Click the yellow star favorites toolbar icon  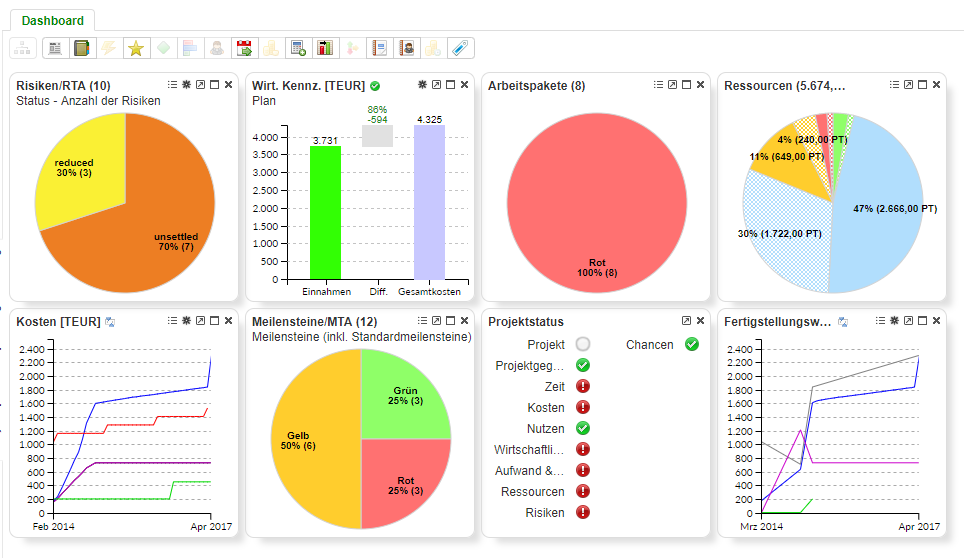coord(136,48)
